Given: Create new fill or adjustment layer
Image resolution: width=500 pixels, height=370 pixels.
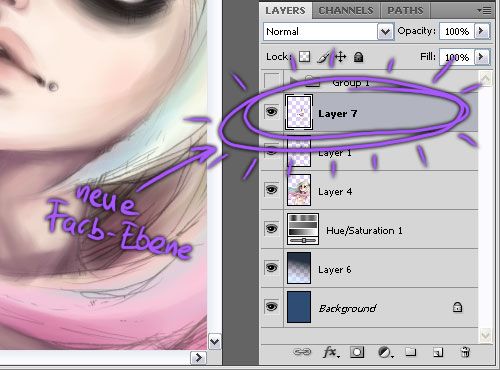Looking at the screenshot, I should pyautogui.click(x=385, y=352).
